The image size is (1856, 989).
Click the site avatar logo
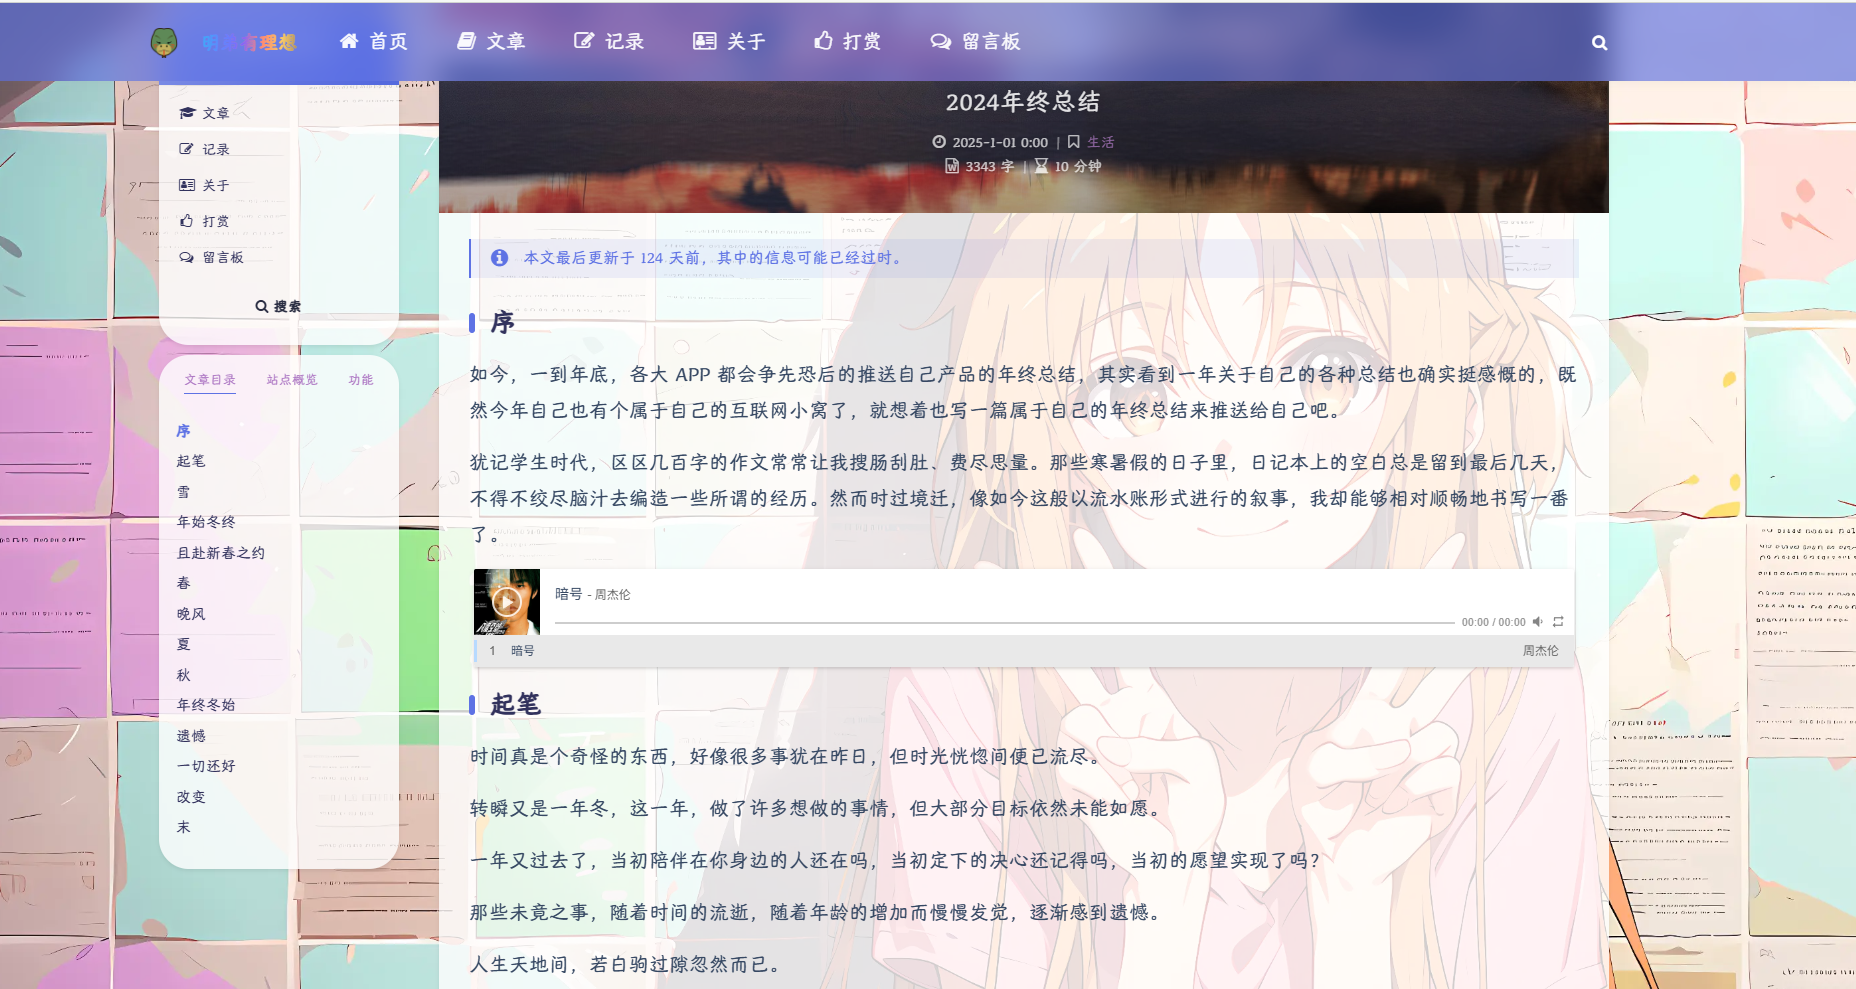[164, 42]
